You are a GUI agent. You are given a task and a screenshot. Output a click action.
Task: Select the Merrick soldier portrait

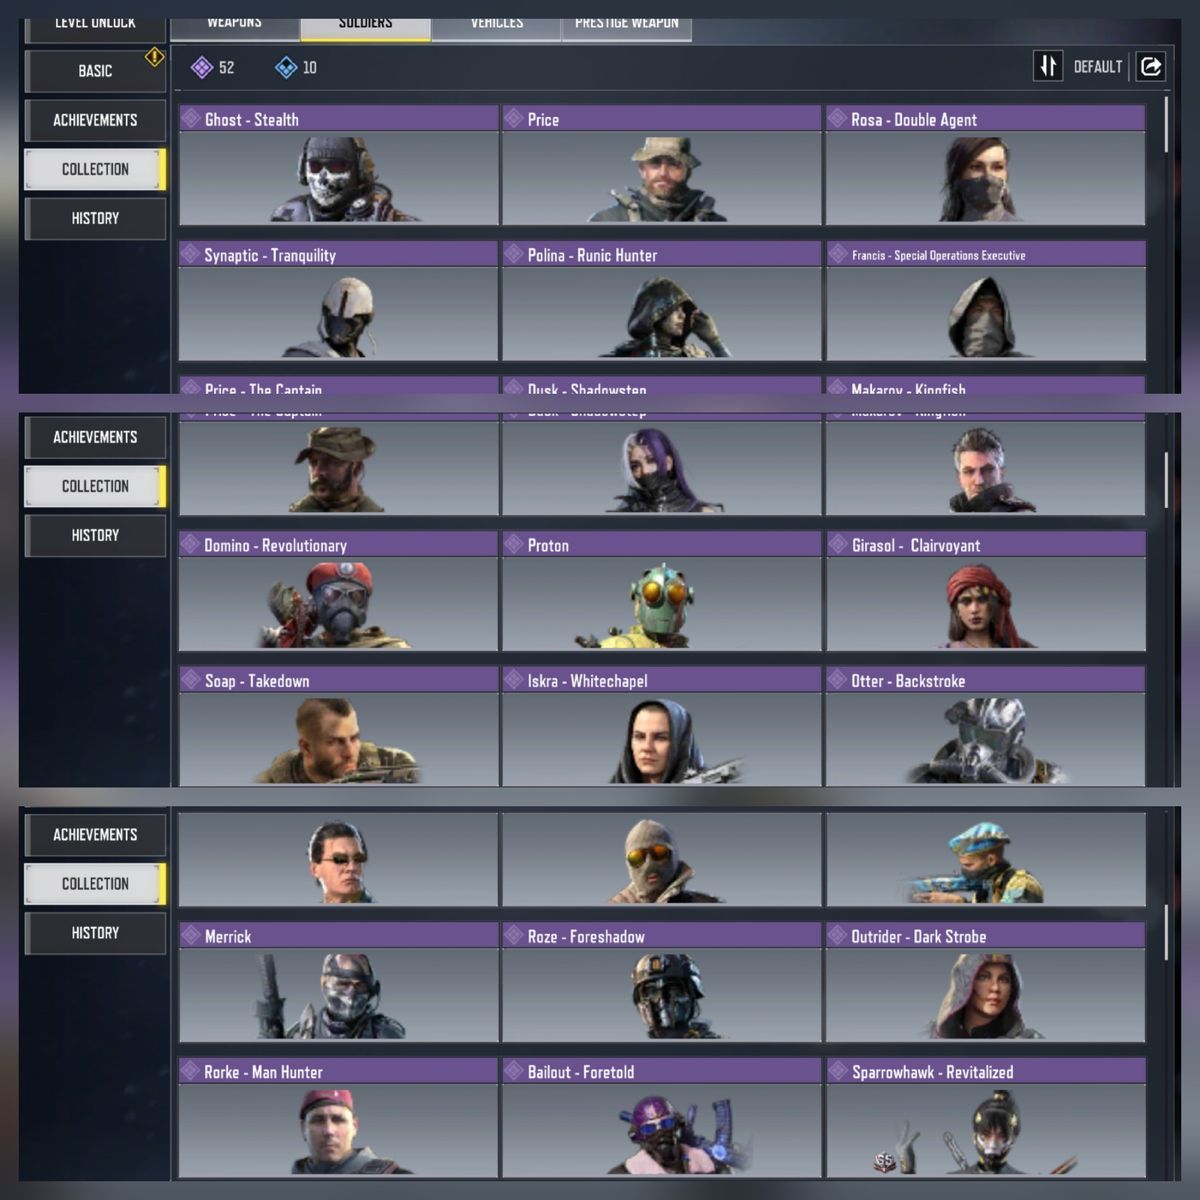click(339, 995)
